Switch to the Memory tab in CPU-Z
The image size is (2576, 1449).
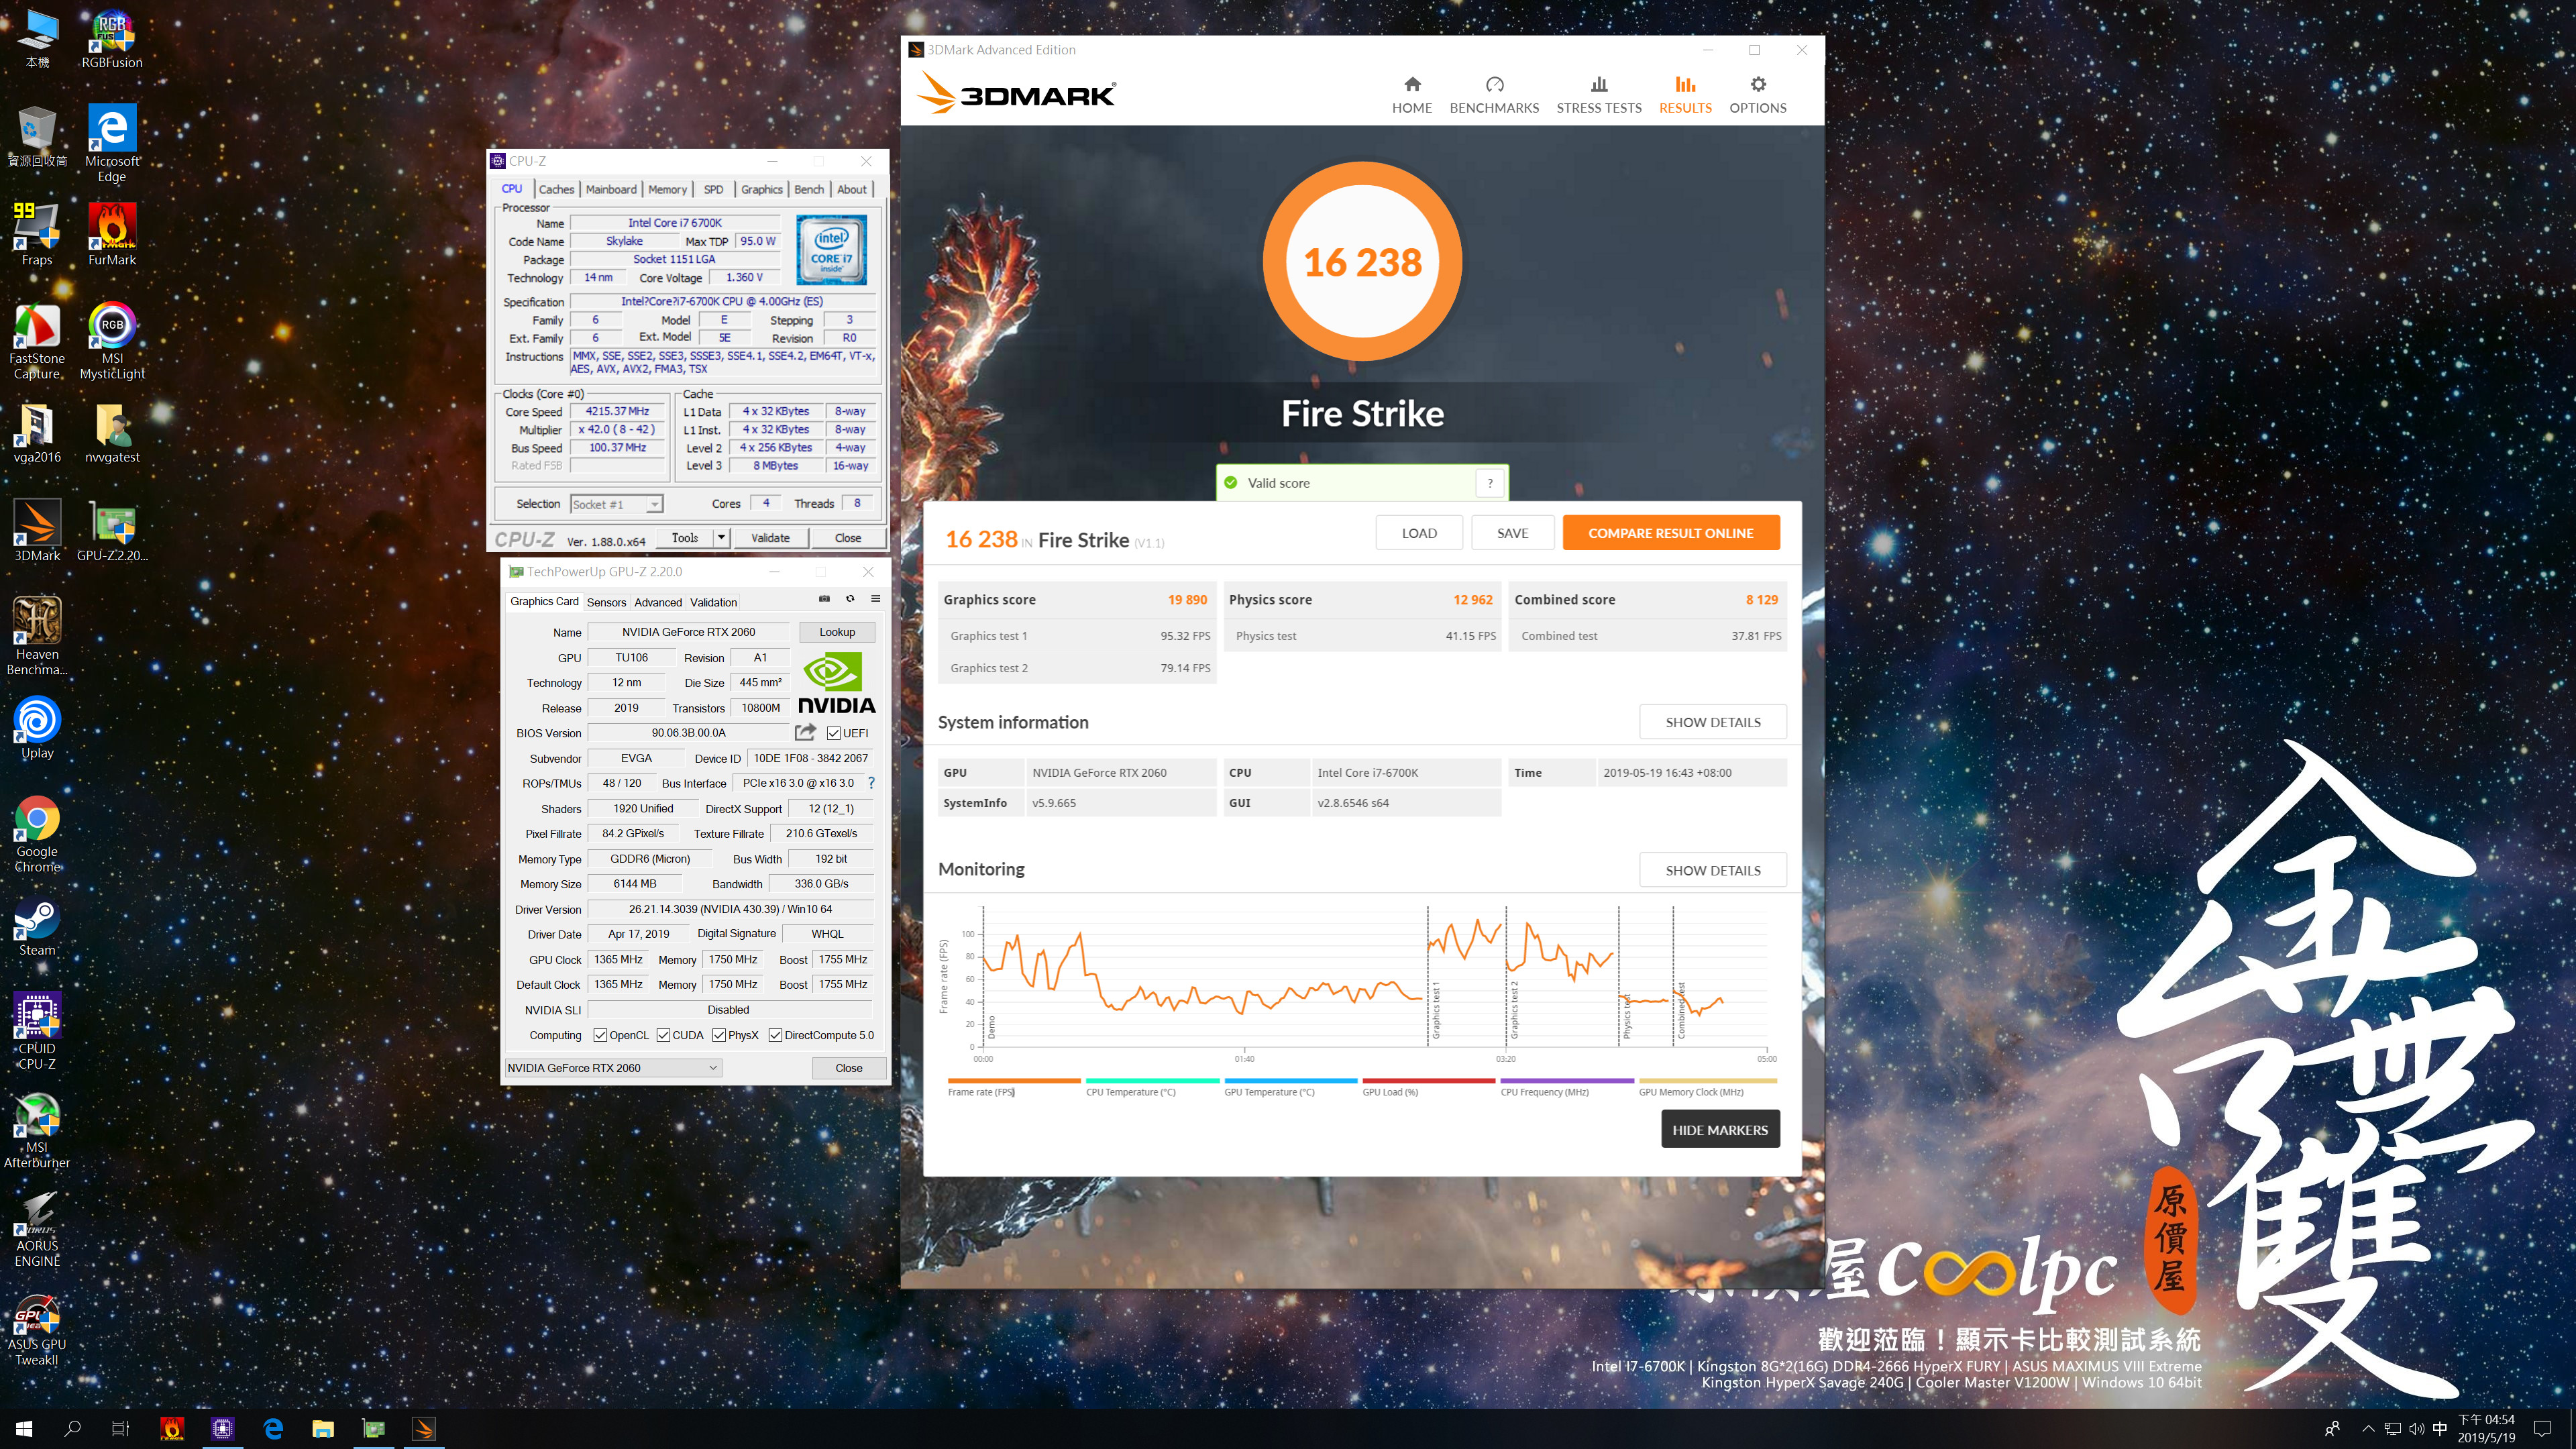(667, 189)
